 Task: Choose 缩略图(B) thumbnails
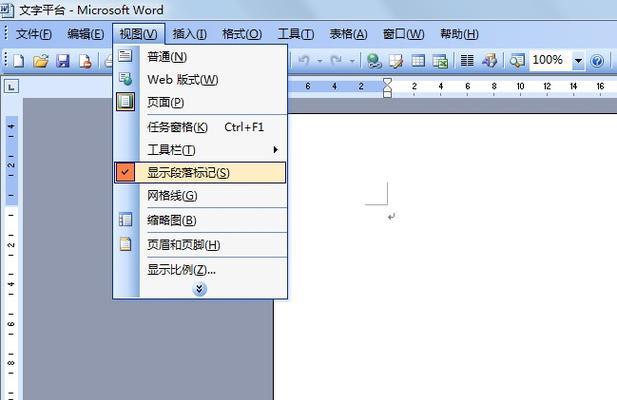(x=200, y=220)
